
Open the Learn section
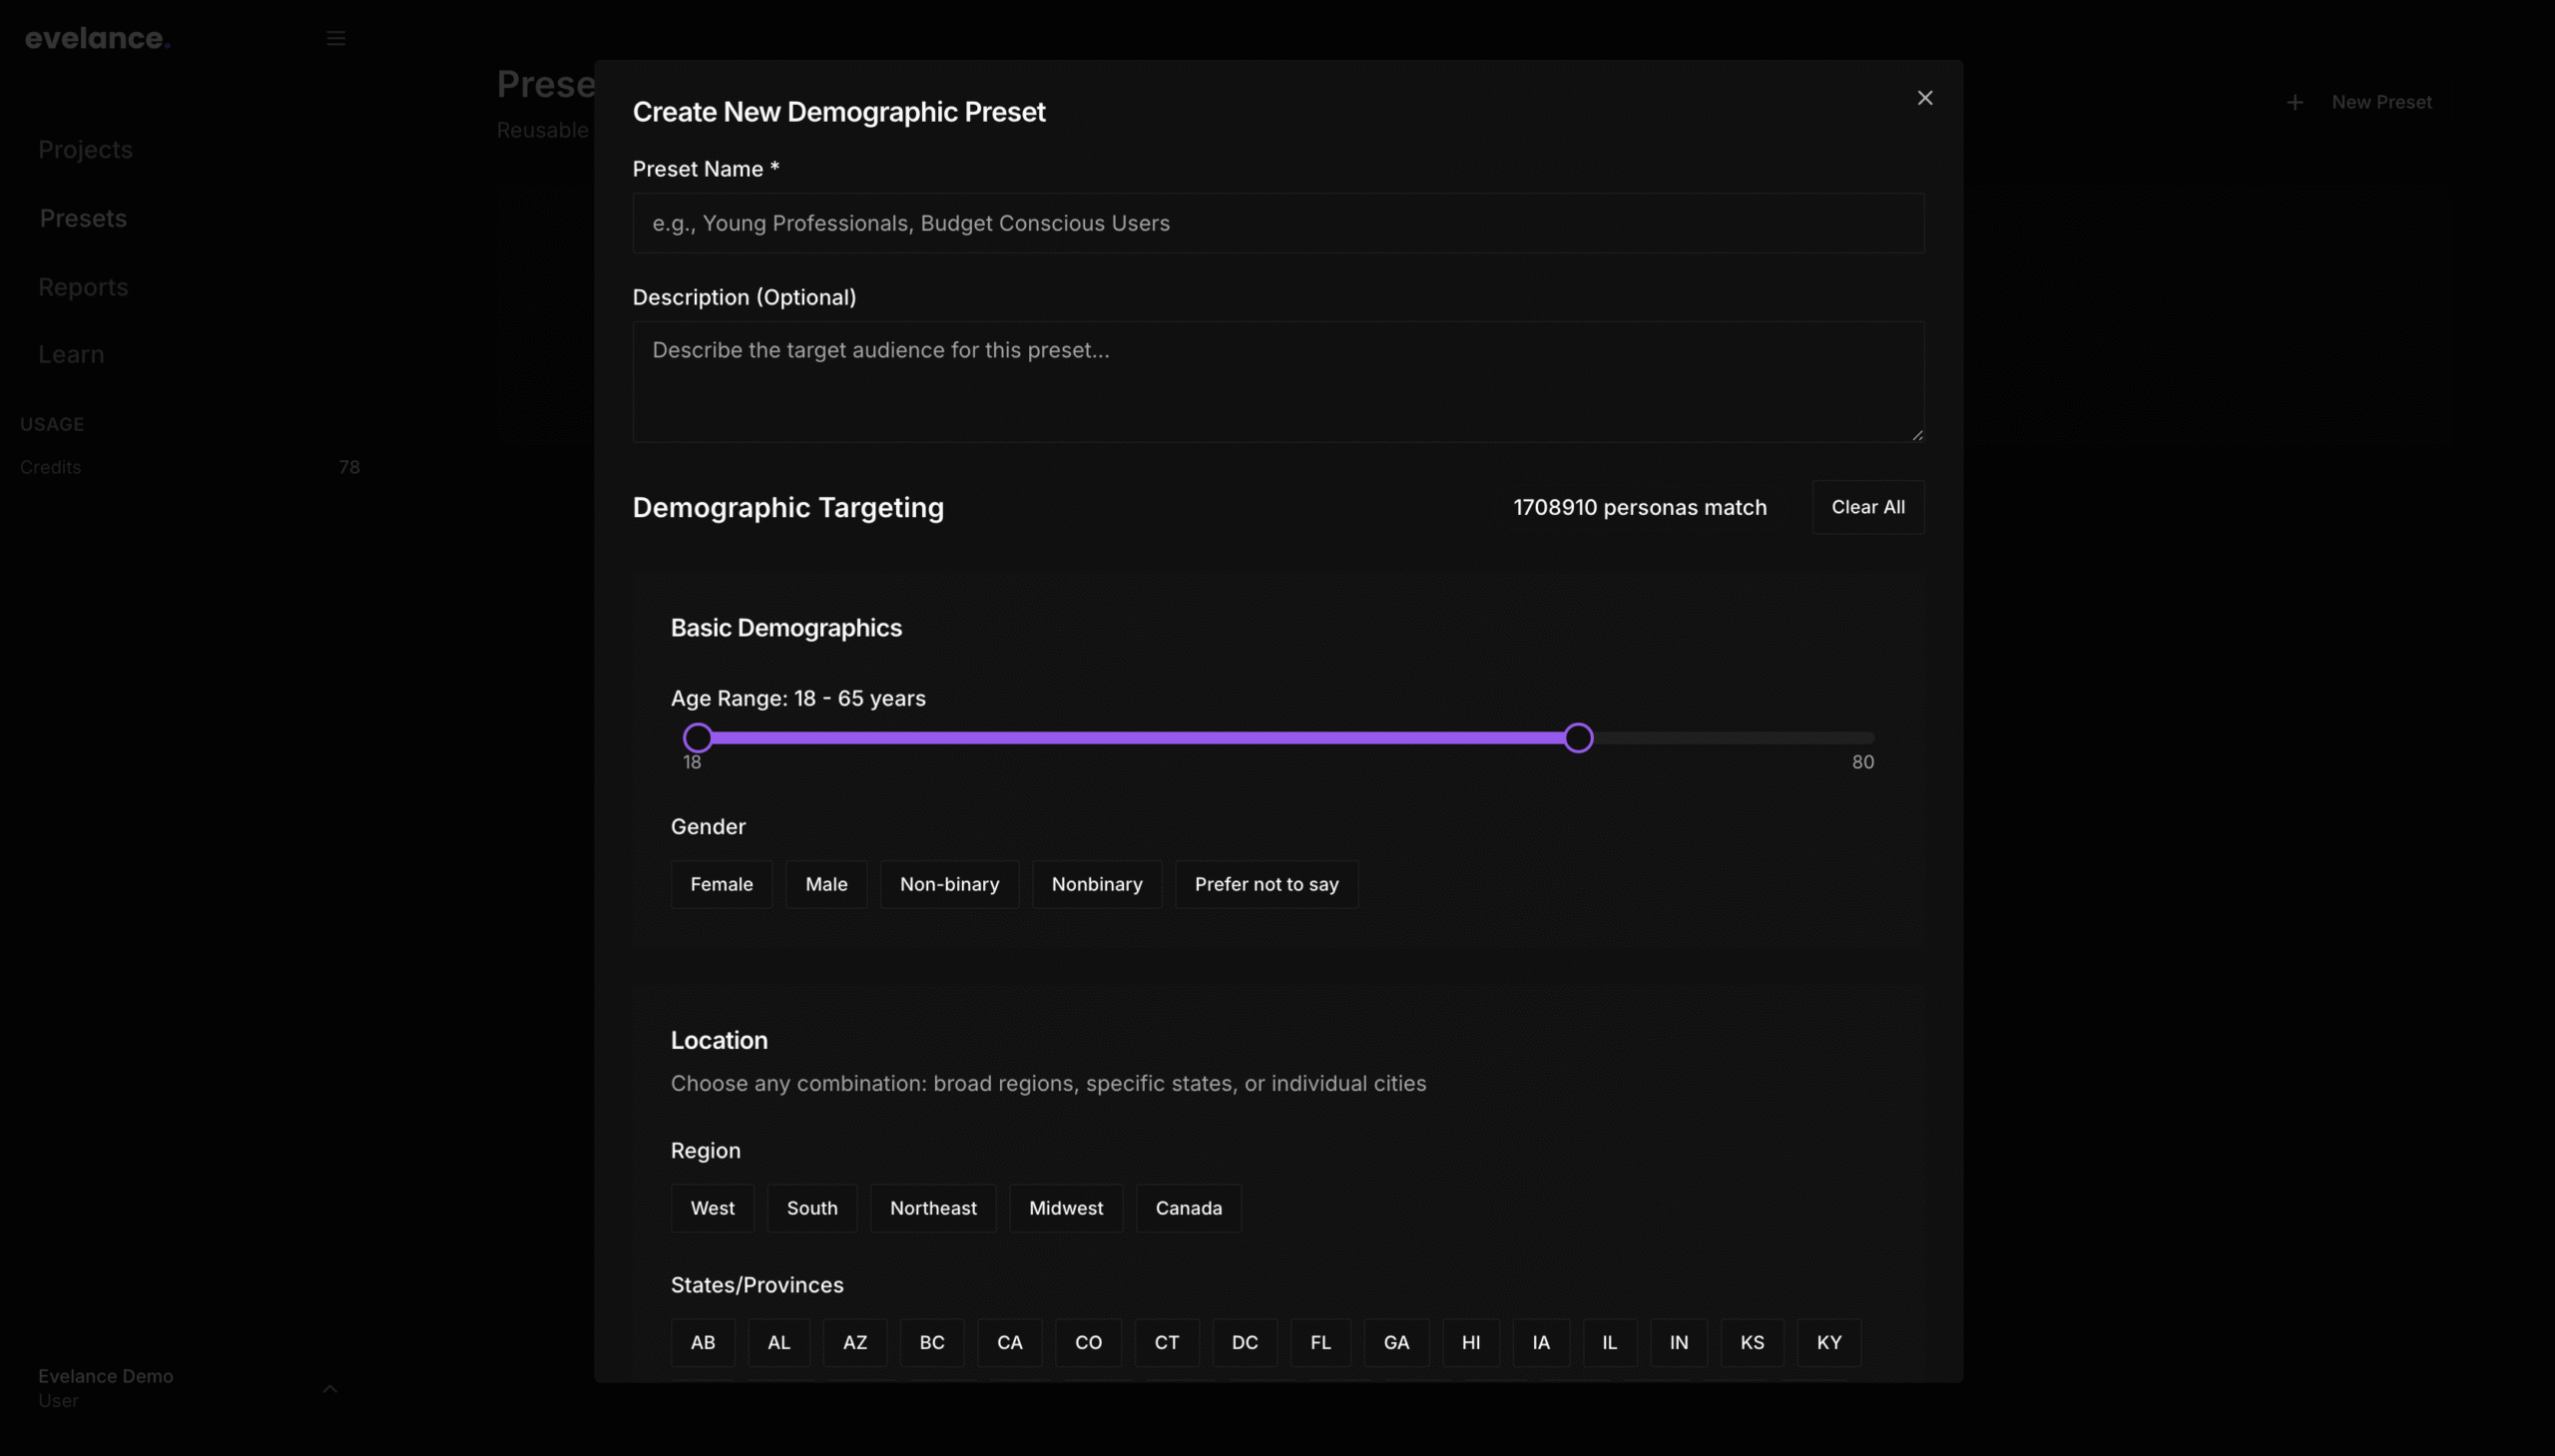click(x=71, y=354)
